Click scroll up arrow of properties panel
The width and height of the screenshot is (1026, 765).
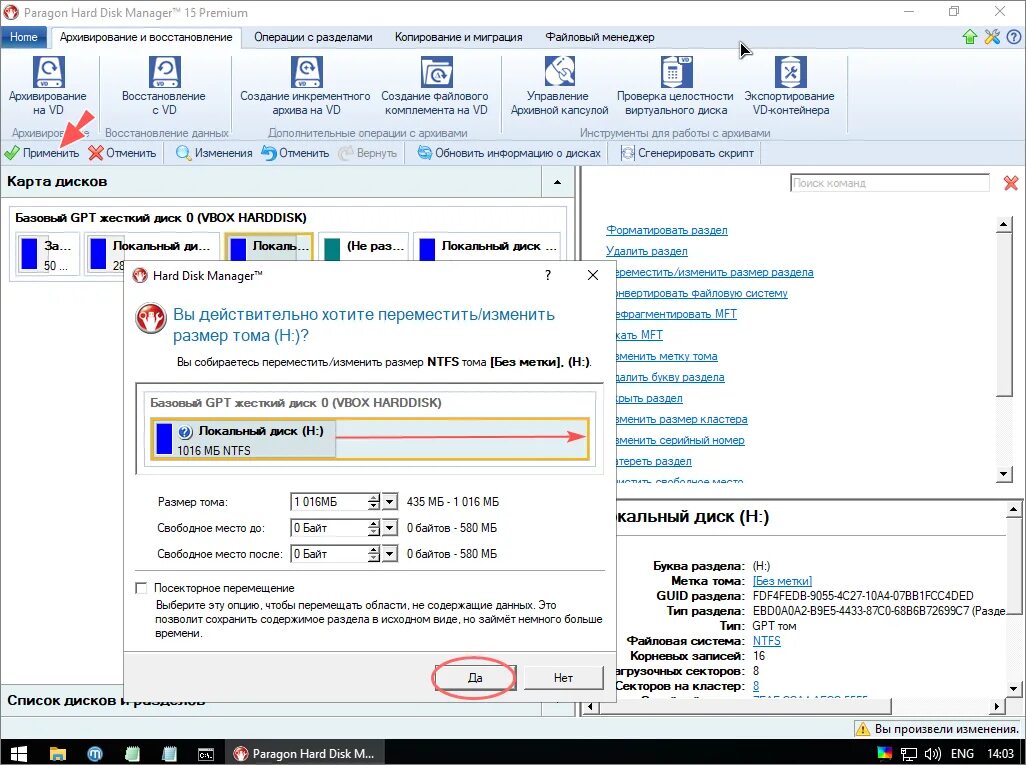click(x=1014, y=509)
